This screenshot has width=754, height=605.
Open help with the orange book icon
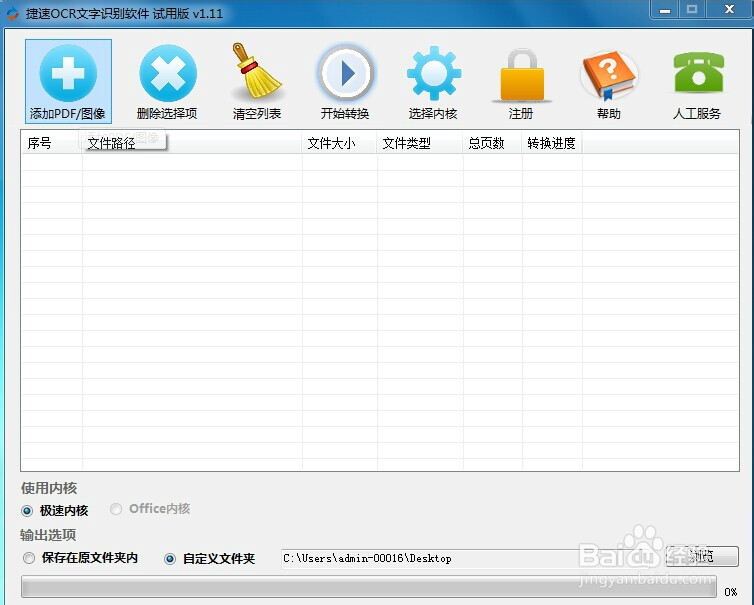pyautogui.click(x=609, y=76)
